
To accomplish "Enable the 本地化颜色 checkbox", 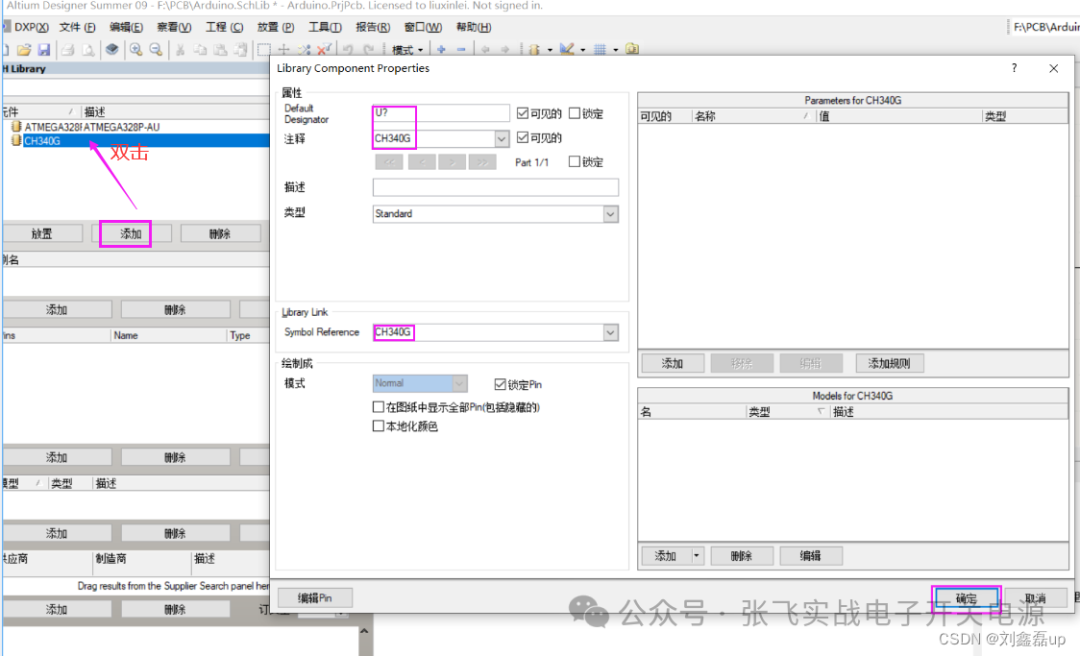I will coord(378,426).
